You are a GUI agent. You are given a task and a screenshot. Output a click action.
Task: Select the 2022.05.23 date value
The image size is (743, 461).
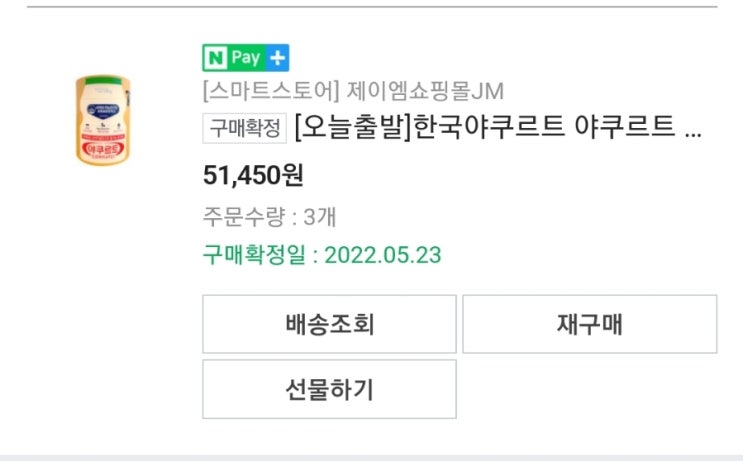[x=384, y=254]
